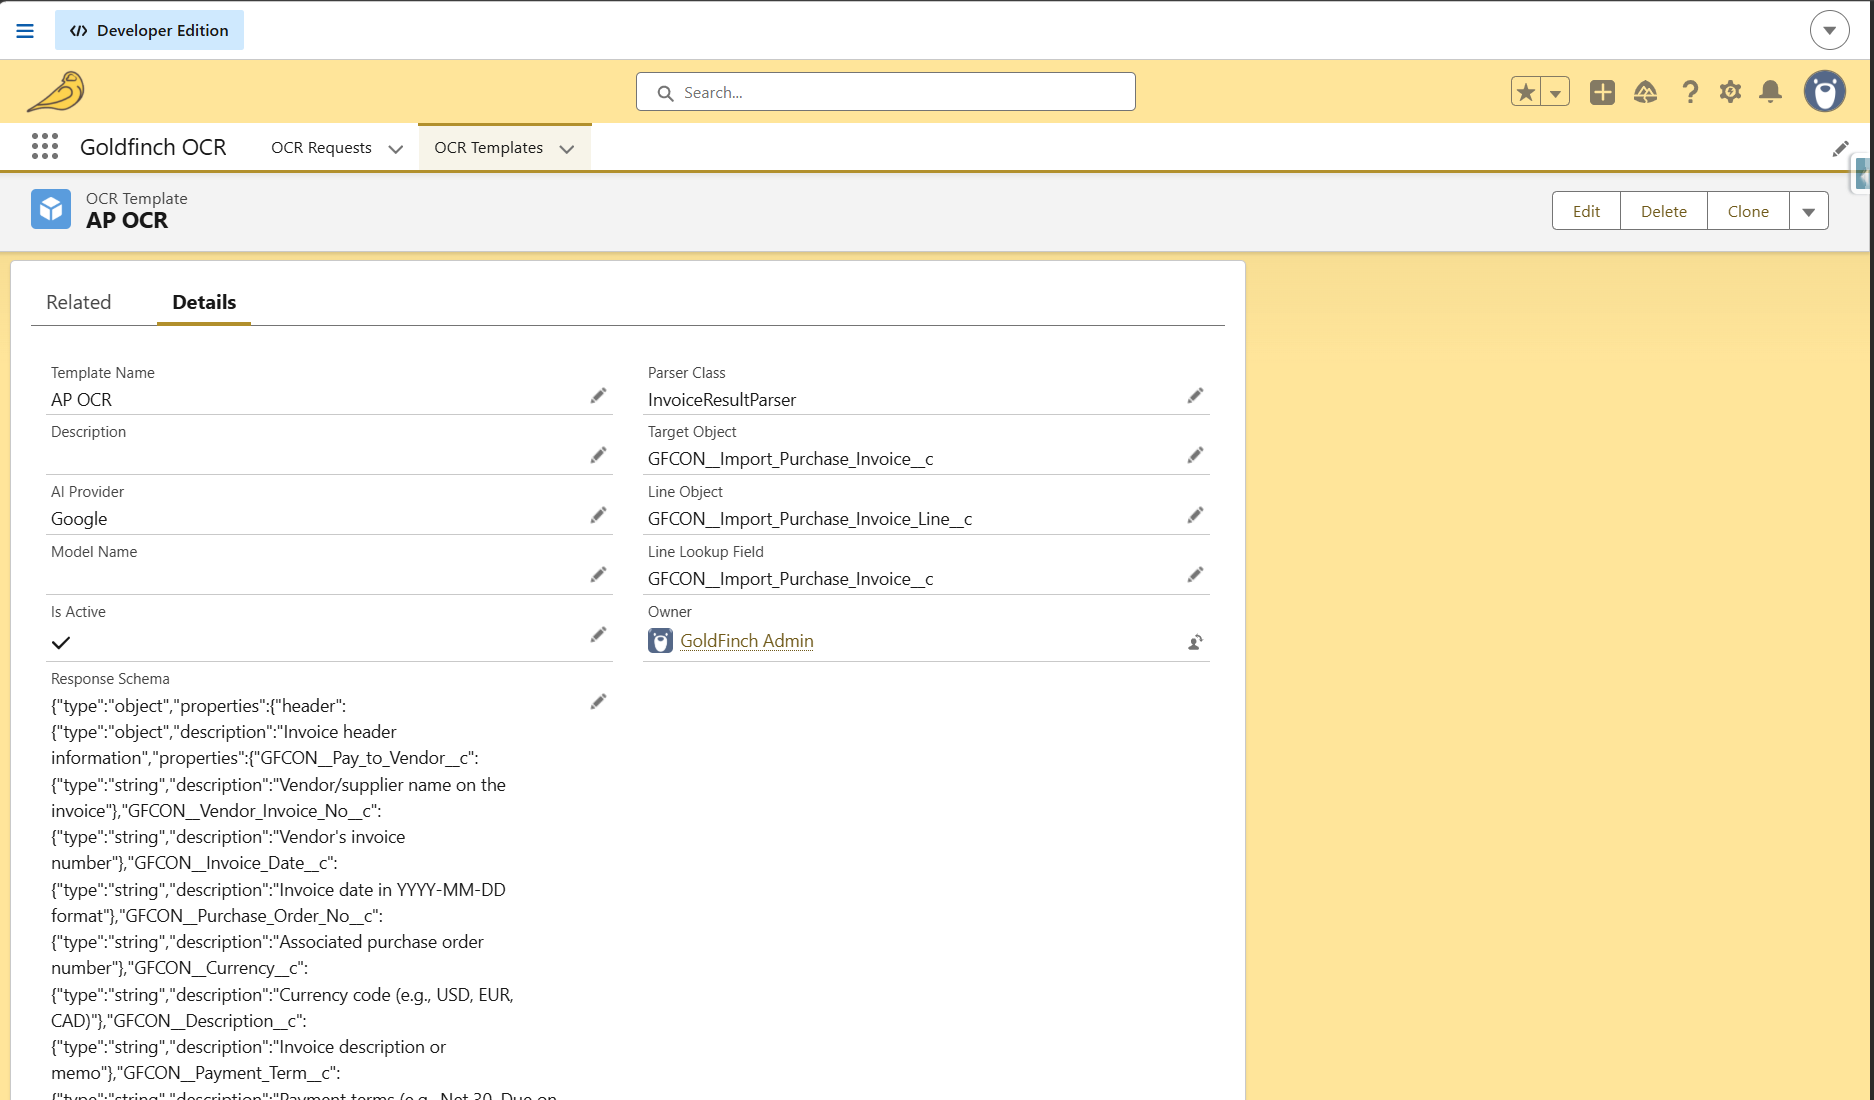Viewport: 1874px width, 1100px height.
Task: Click the InvoiceResultParser value
Action: 722,400
